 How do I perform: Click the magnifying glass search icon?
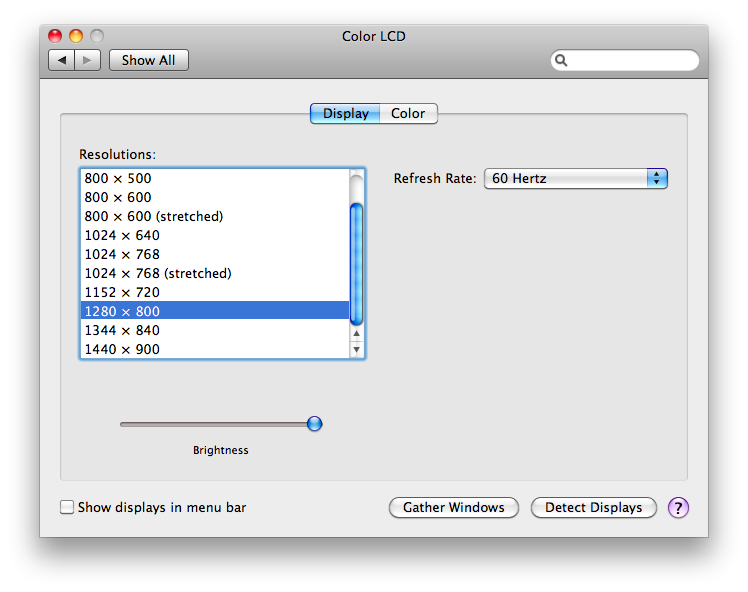[x=561, y=60]
